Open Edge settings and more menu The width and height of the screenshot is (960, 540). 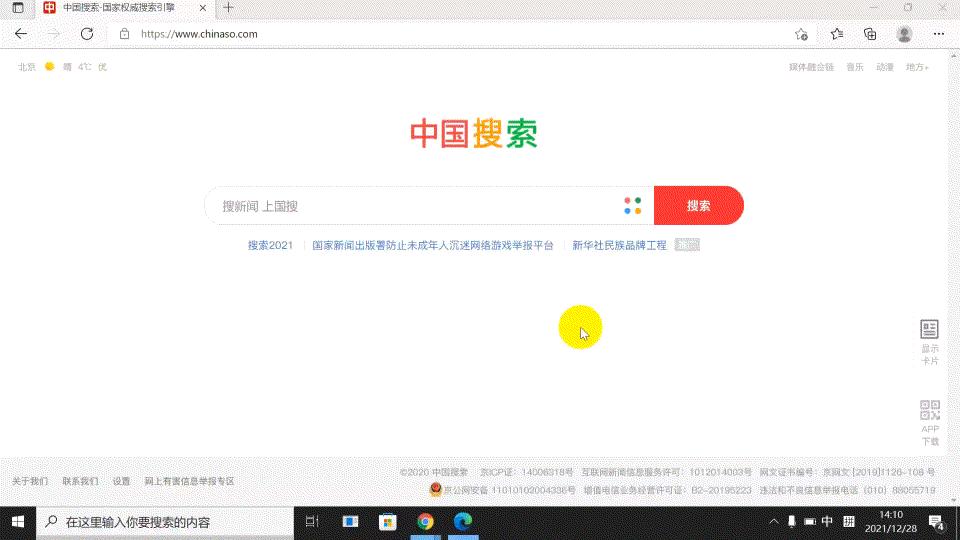click(x=939, y=34)
